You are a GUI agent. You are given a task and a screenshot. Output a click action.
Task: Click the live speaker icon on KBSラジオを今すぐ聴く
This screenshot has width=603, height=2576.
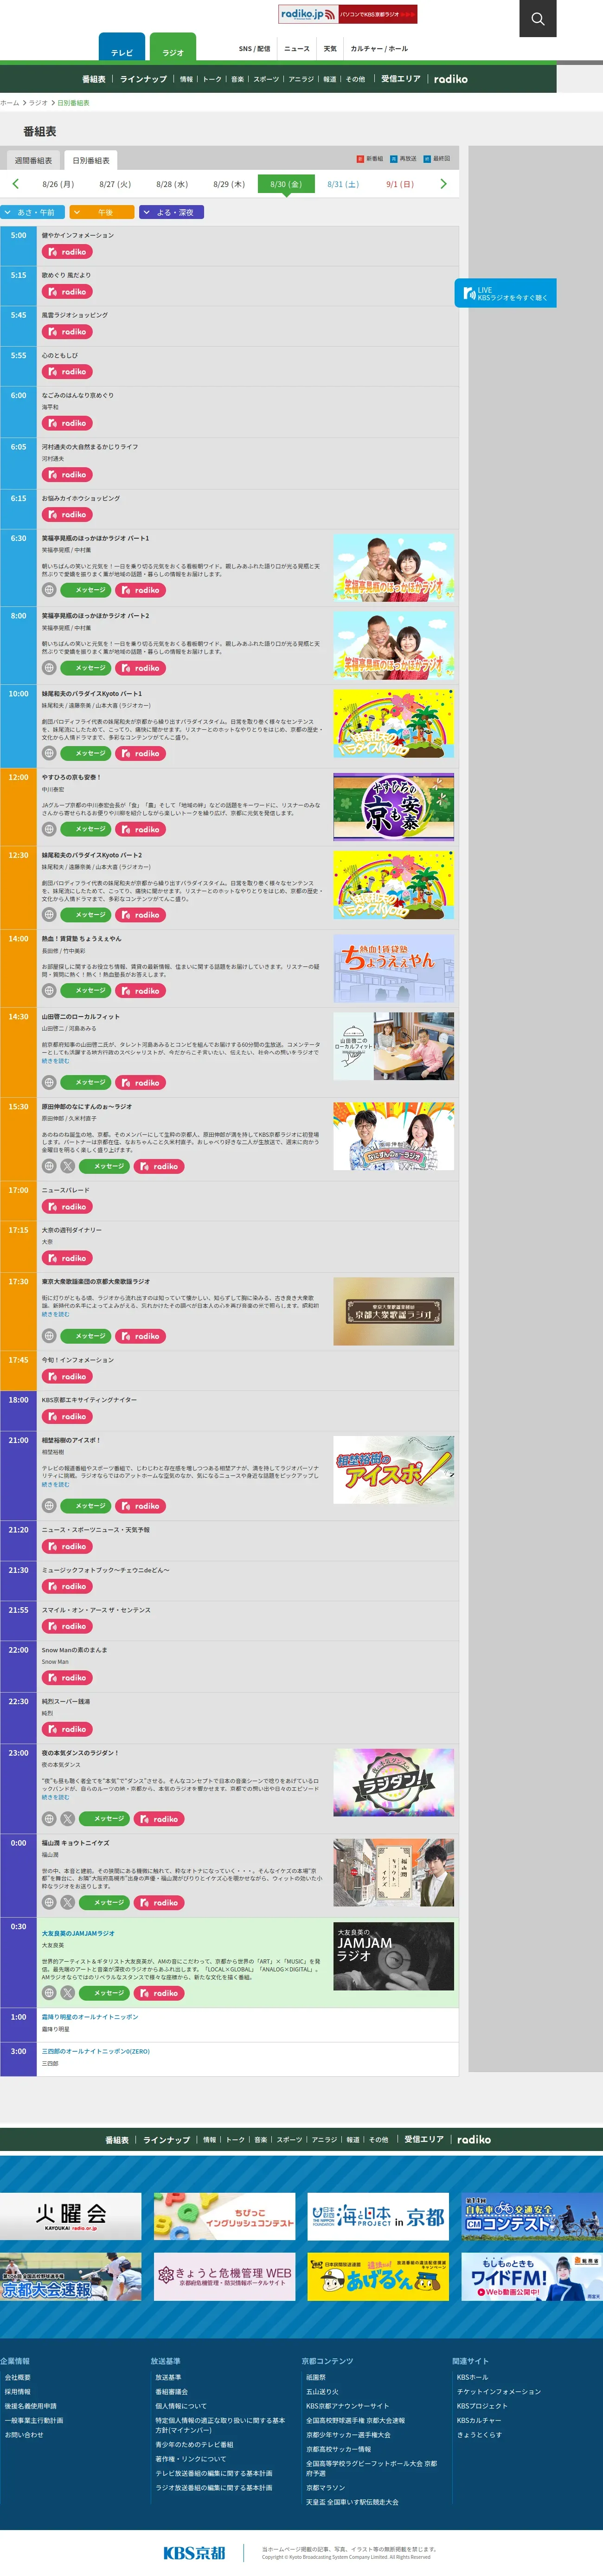(469, 293)
